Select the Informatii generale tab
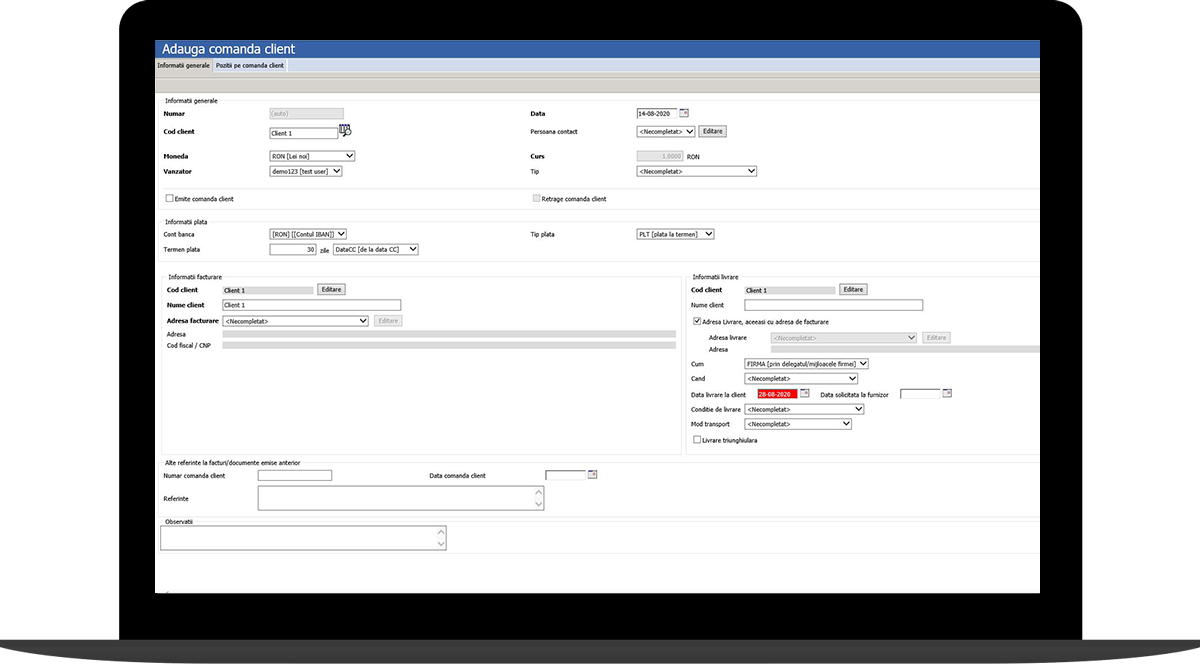The height and width of the screenshot is (664, 1200). click(x=184, y=66)
